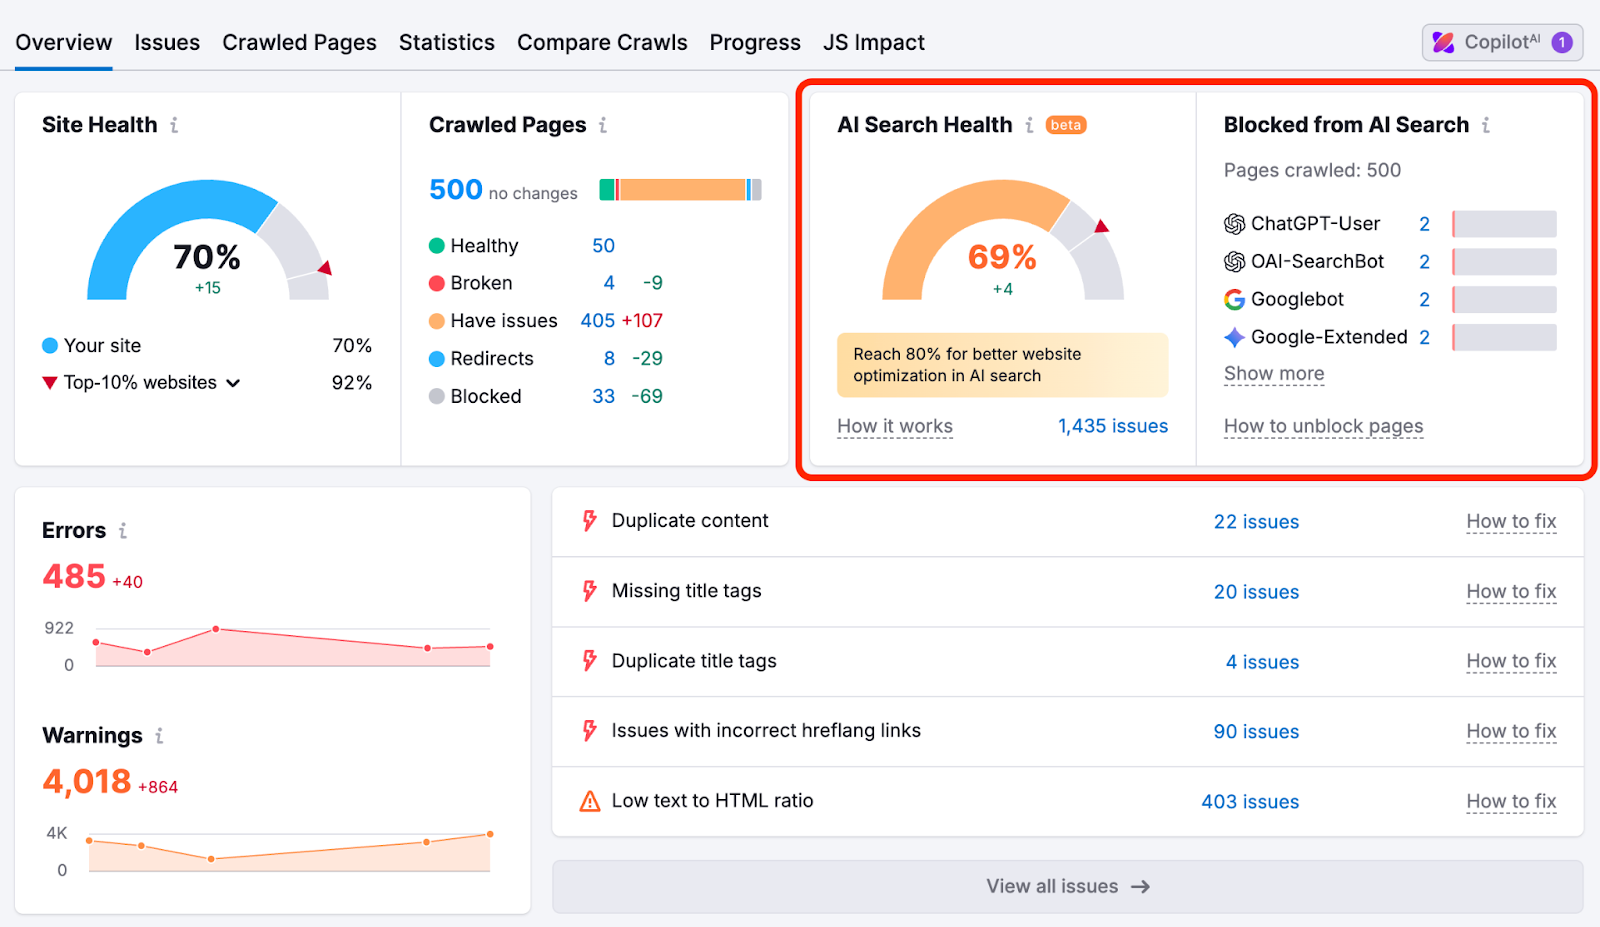This screenshot has height=927, width=1600.
Task: Click the AI Search Health info icon
Action: pyautogui.click(x=1029, y=125)
